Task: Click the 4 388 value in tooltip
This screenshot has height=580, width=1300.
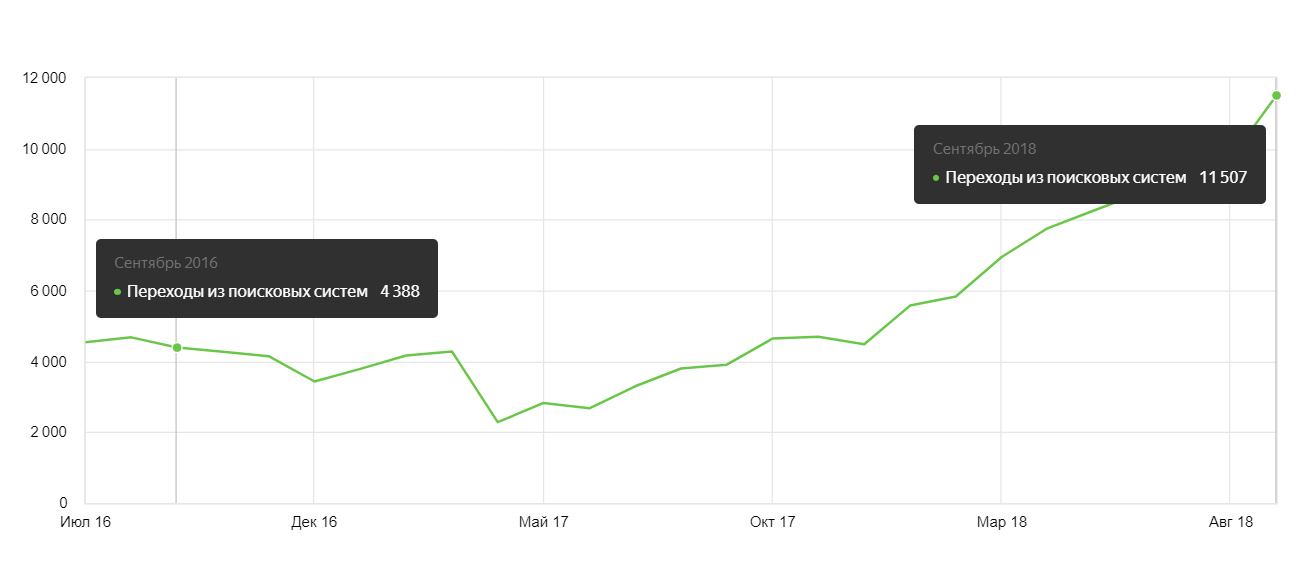Action: tap(399, 292)
